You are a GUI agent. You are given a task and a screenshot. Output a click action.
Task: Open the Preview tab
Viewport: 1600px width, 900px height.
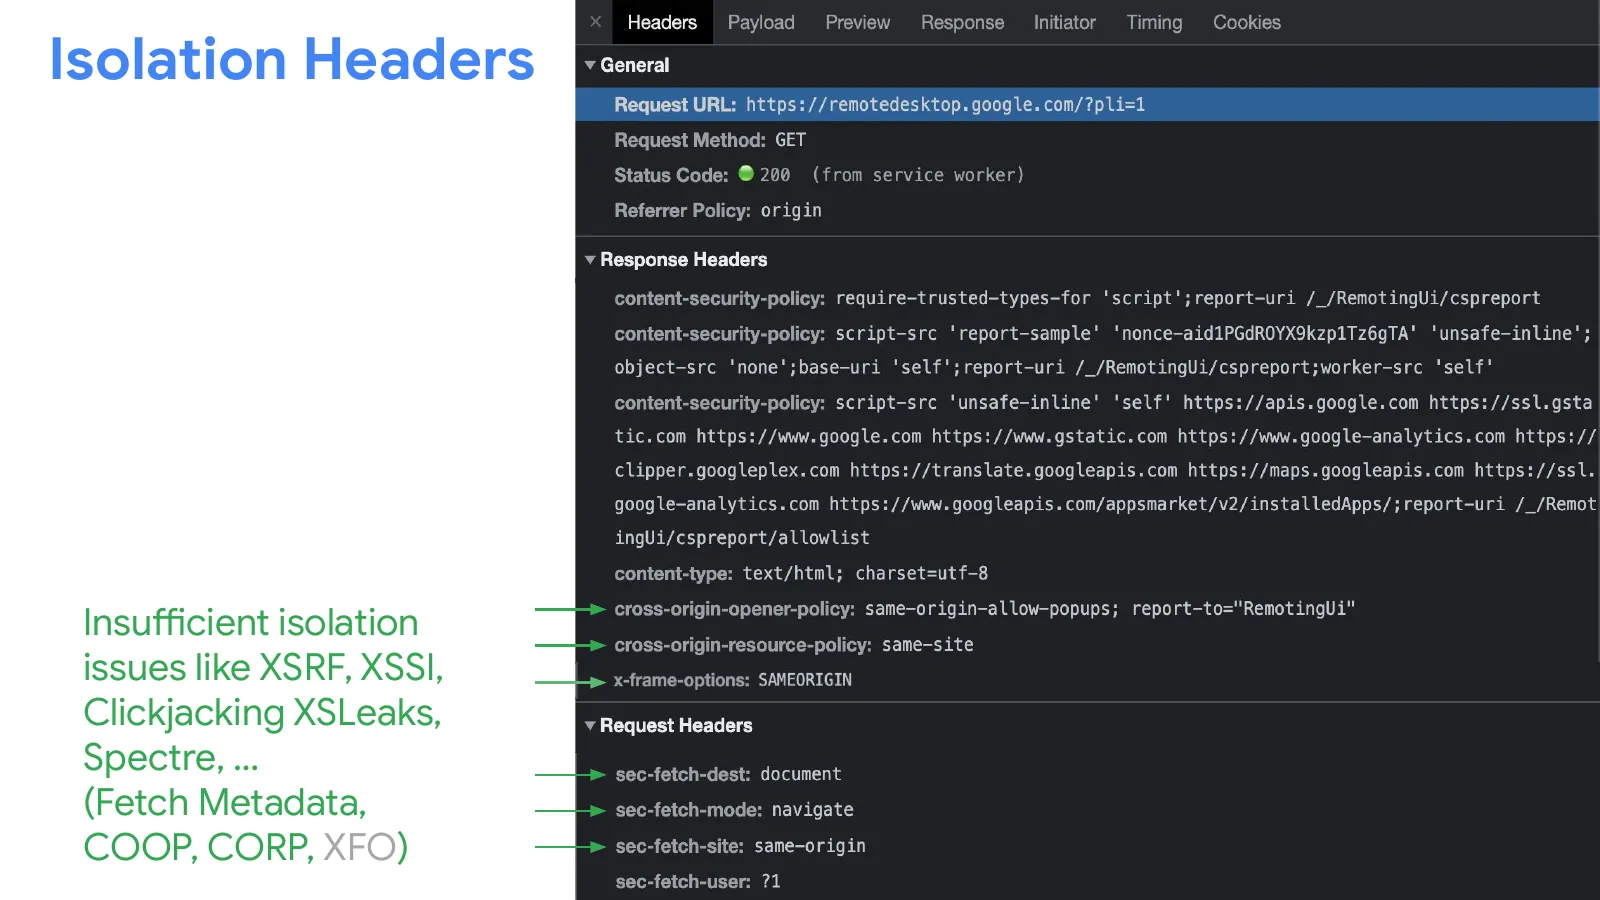point(858,22)
